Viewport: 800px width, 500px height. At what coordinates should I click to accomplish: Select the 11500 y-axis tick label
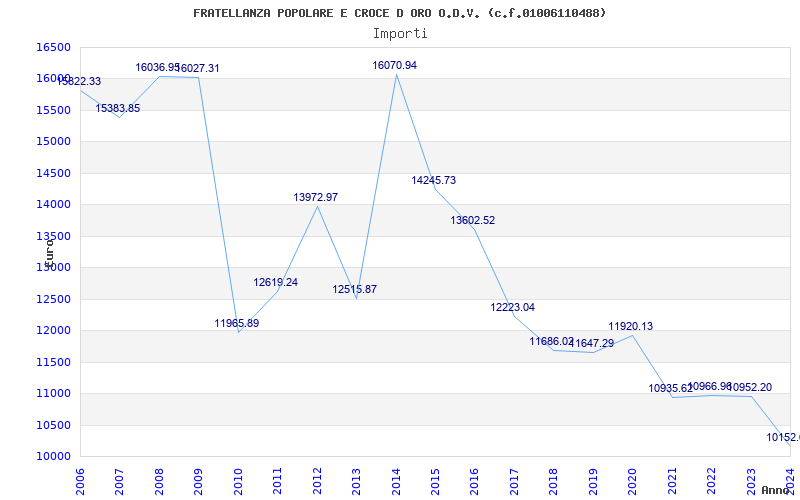[53, 362]
